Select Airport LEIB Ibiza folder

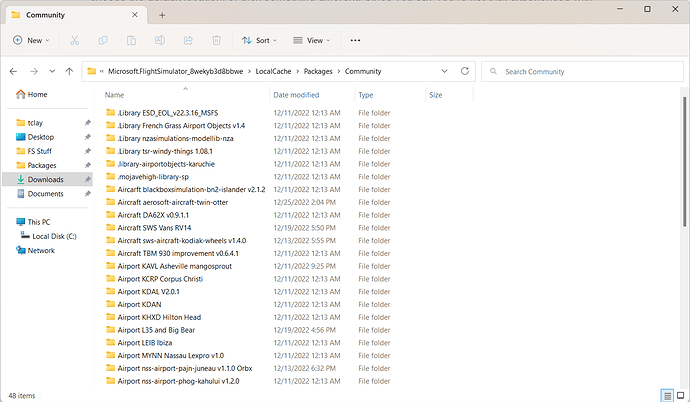(145, 343)
